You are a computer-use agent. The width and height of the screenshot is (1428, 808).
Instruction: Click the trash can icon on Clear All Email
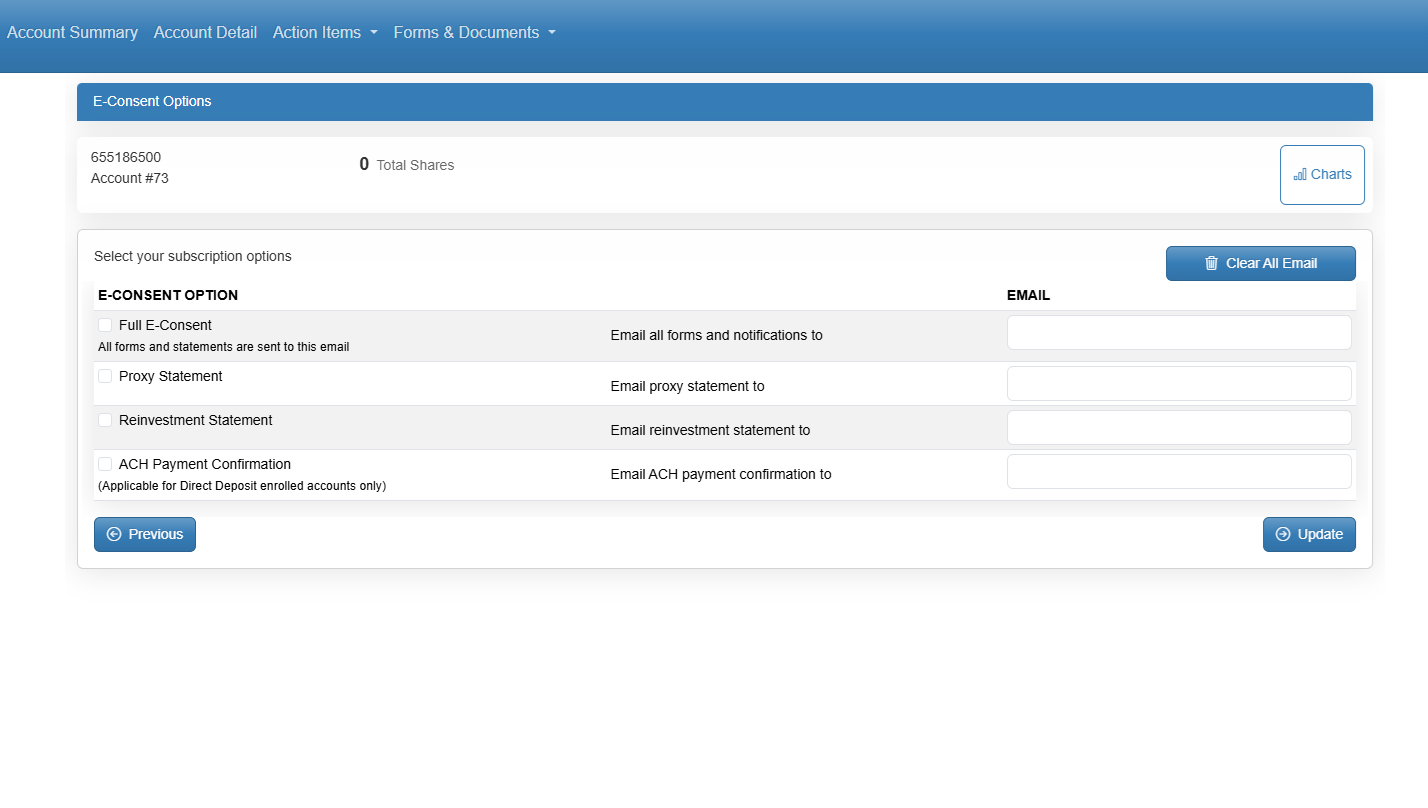click(1211, 263)
